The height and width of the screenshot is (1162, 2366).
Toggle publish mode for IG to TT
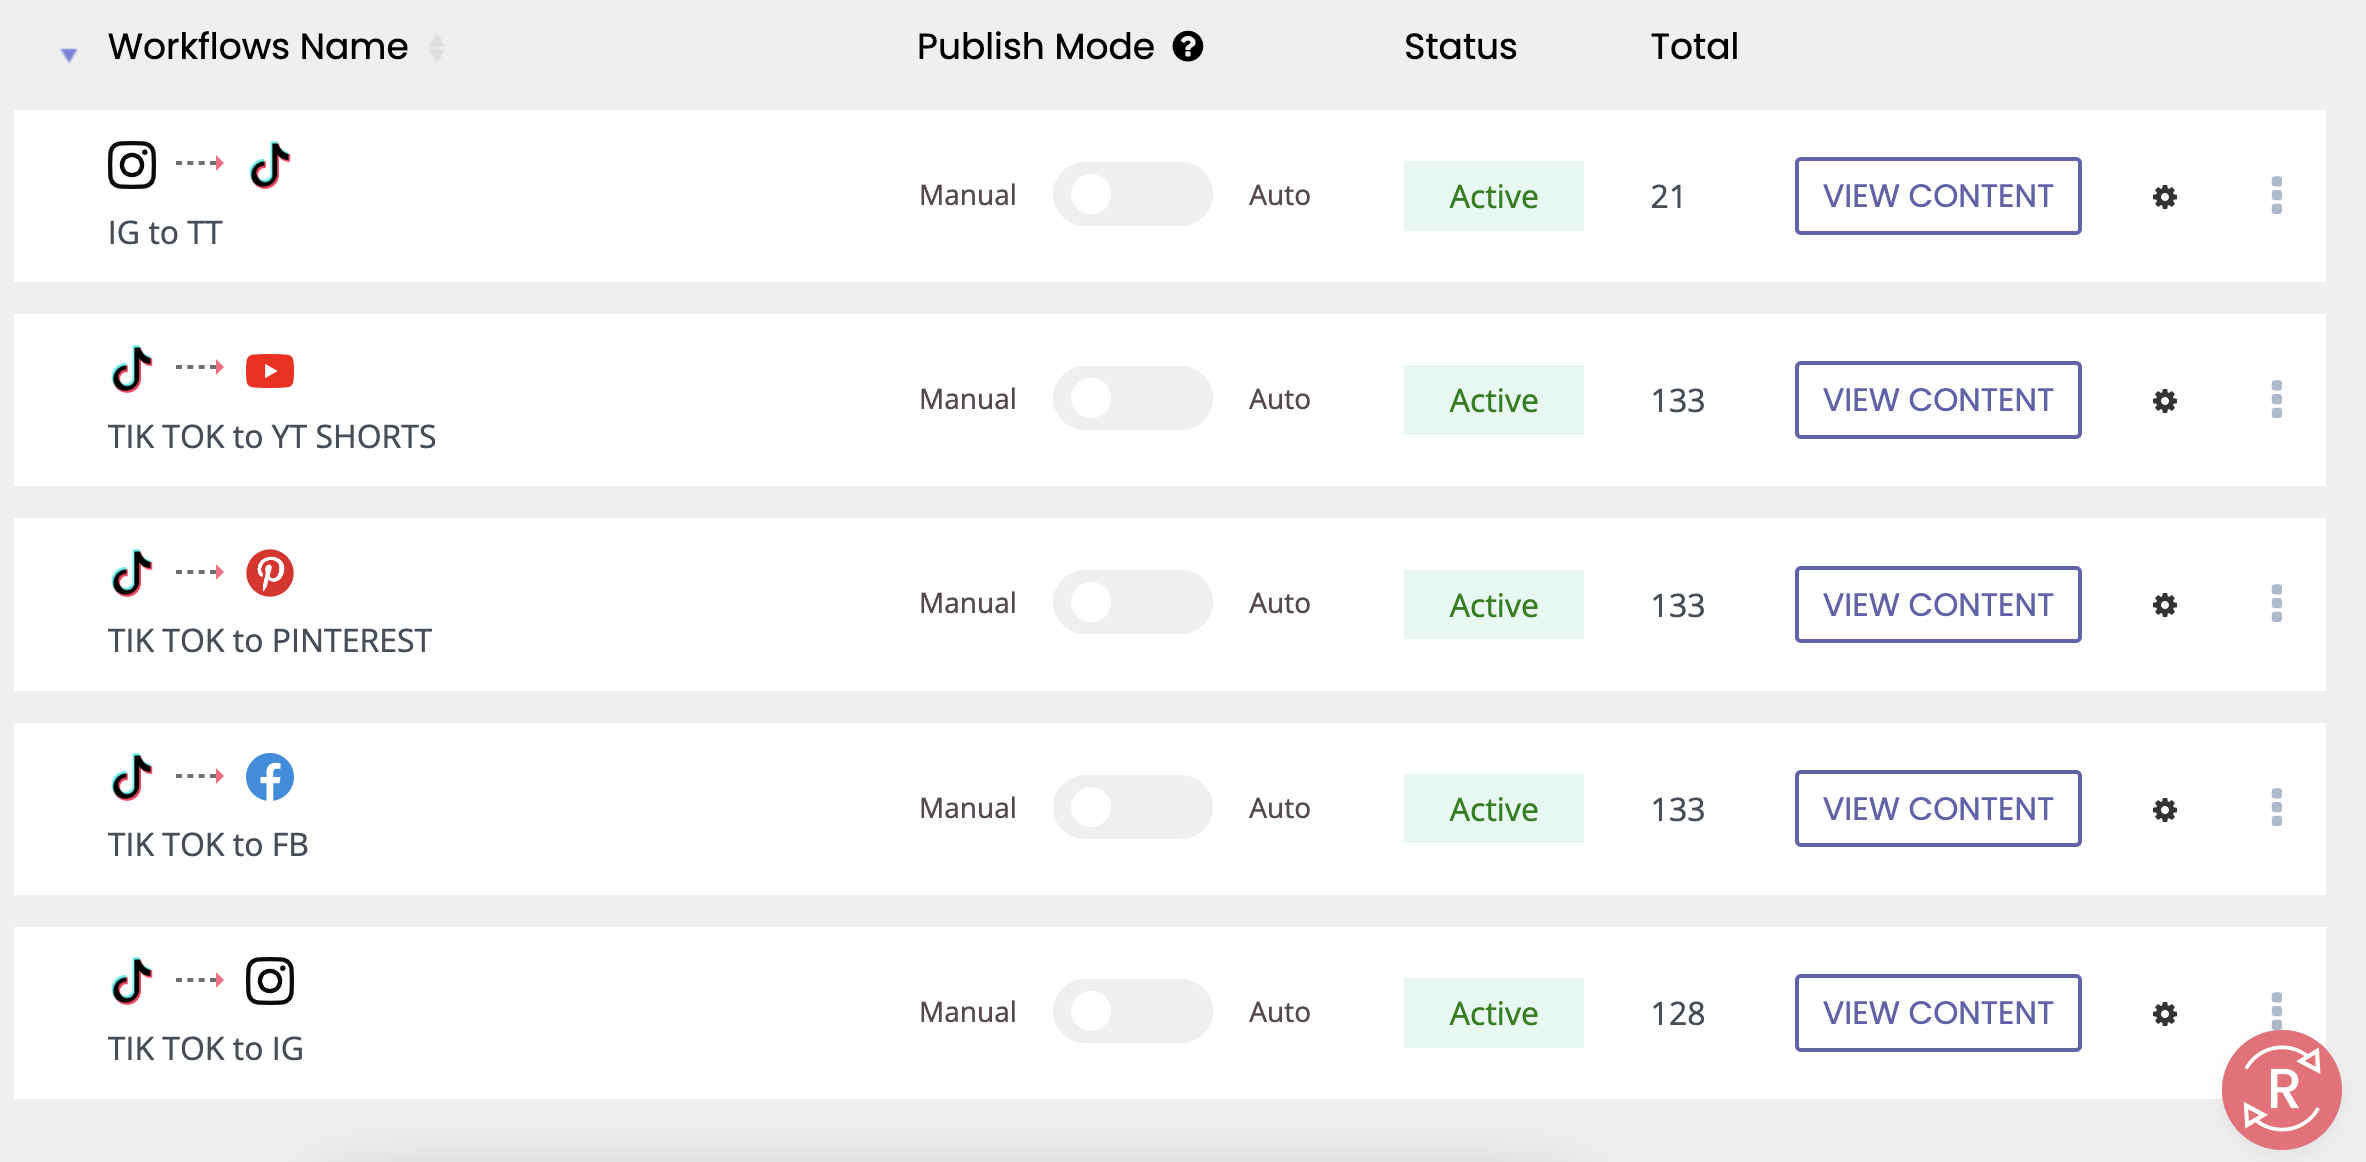(1132, 195)
